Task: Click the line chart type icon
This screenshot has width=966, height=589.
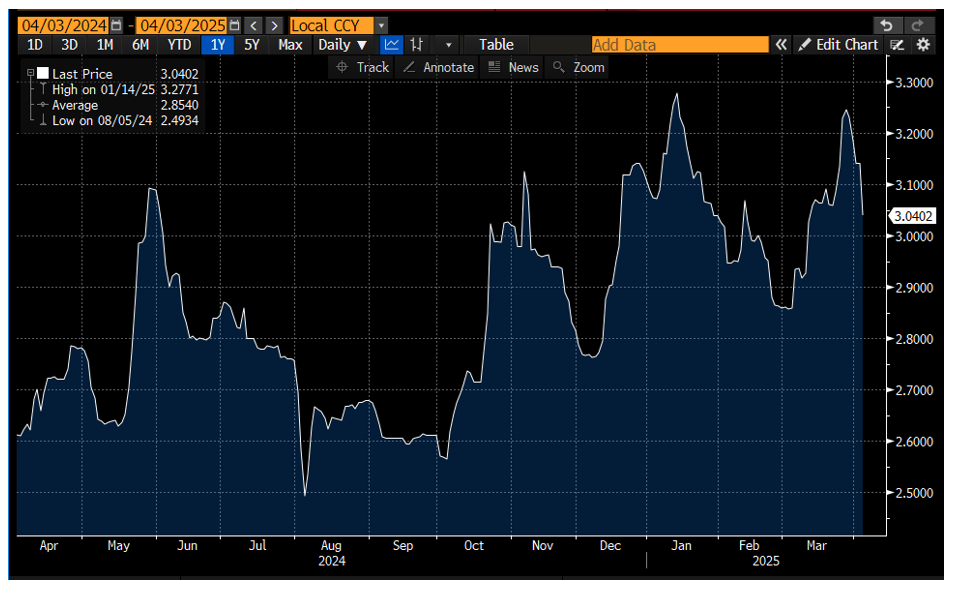Action: 391,44
